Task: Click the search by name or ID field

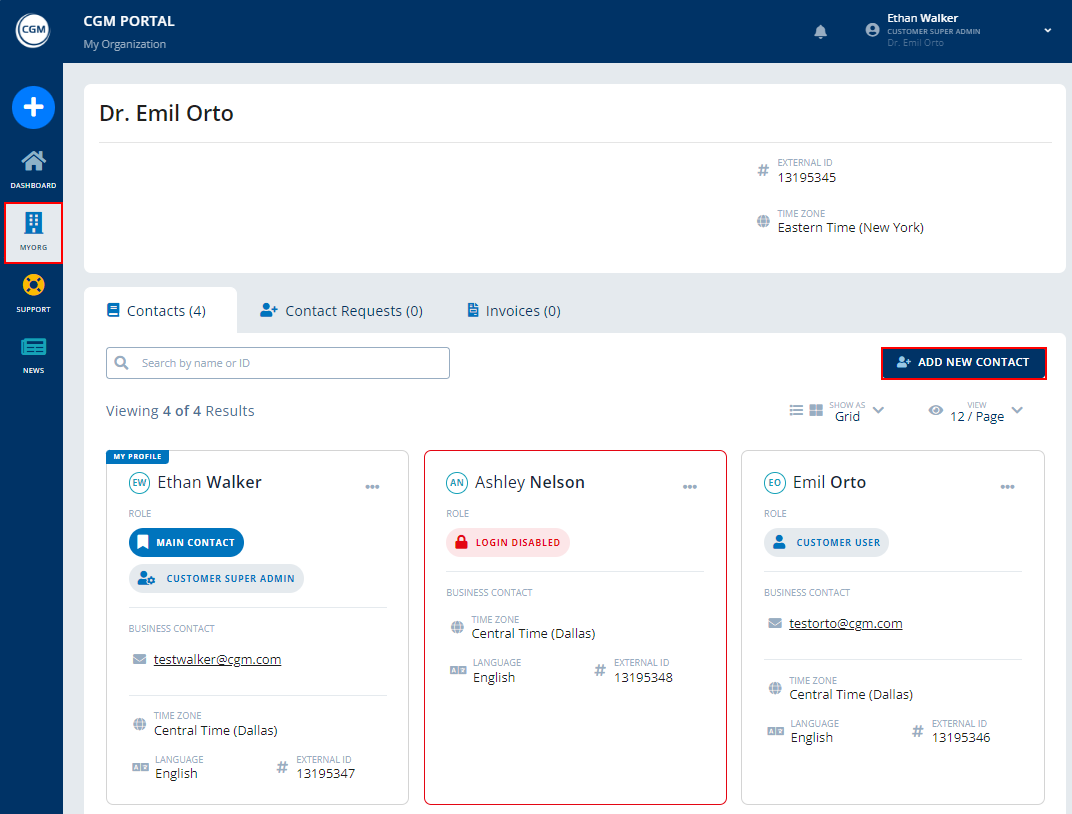Action: pos(278,363)
